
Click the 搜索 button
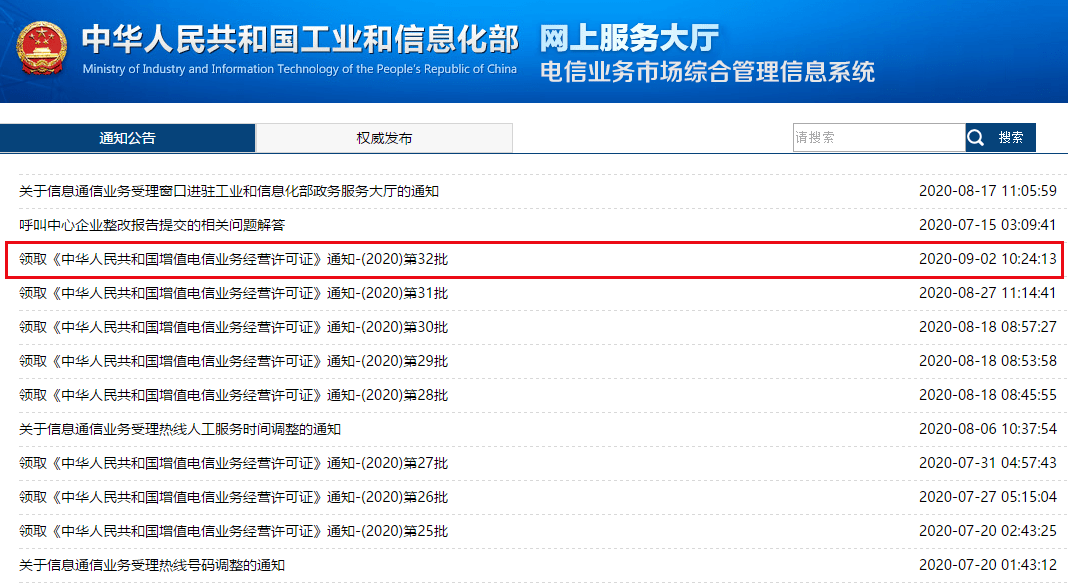point(1001,138)
